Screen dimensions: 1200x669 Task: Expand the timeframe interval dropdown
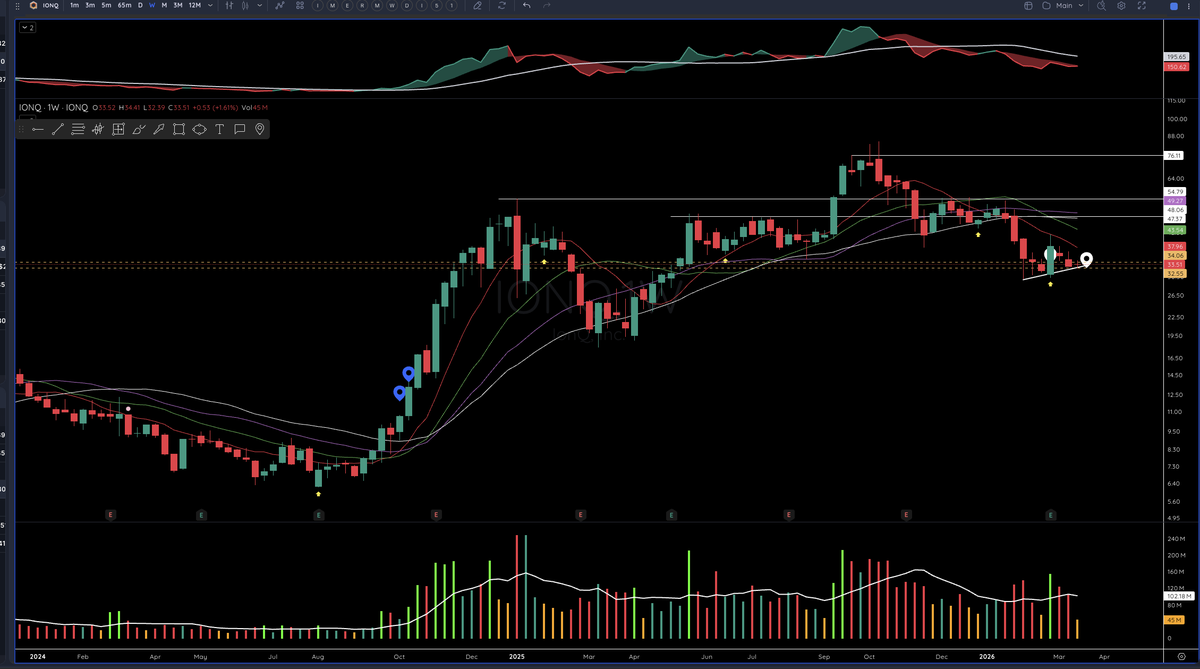[x=210, y=6]
